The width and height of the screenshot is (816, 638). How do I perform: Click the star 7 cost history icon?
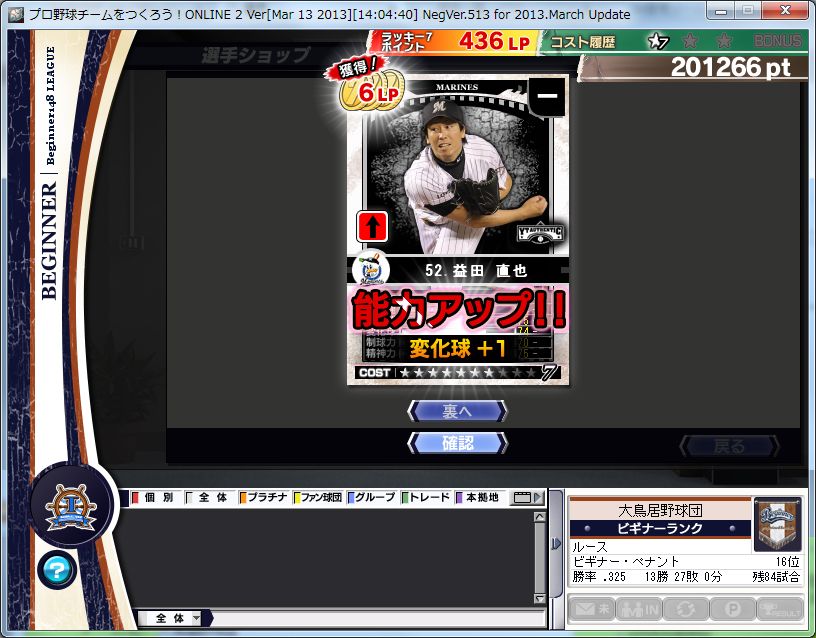(x=657, y=41)
